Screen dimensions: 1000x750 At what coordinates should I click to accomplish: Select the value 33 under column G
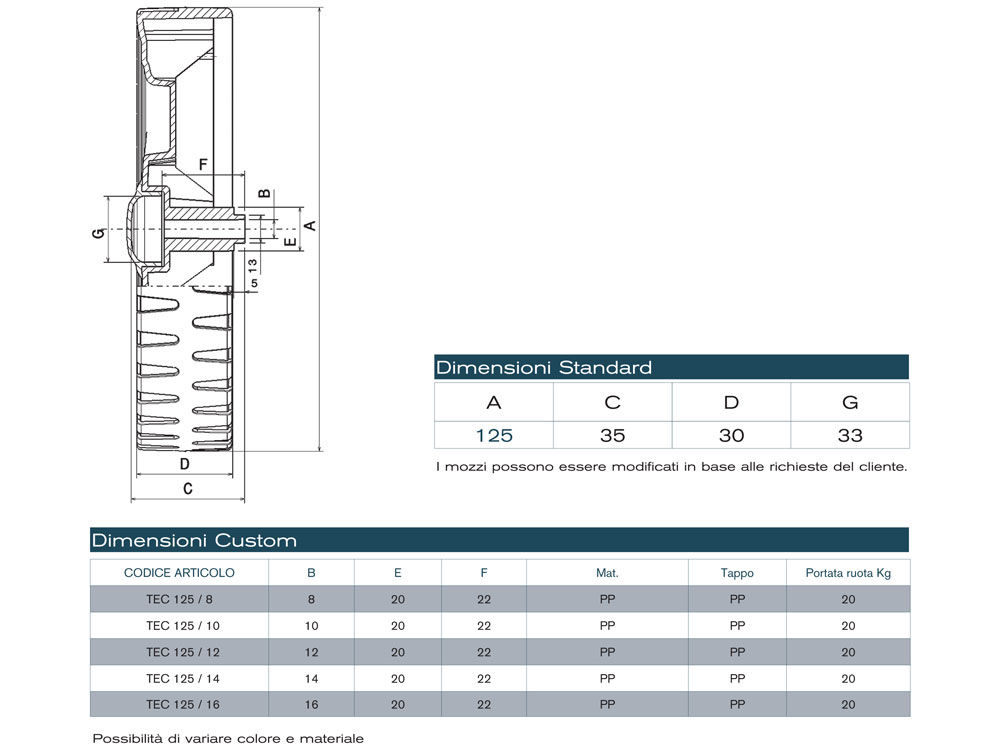[x=850, y=435]
